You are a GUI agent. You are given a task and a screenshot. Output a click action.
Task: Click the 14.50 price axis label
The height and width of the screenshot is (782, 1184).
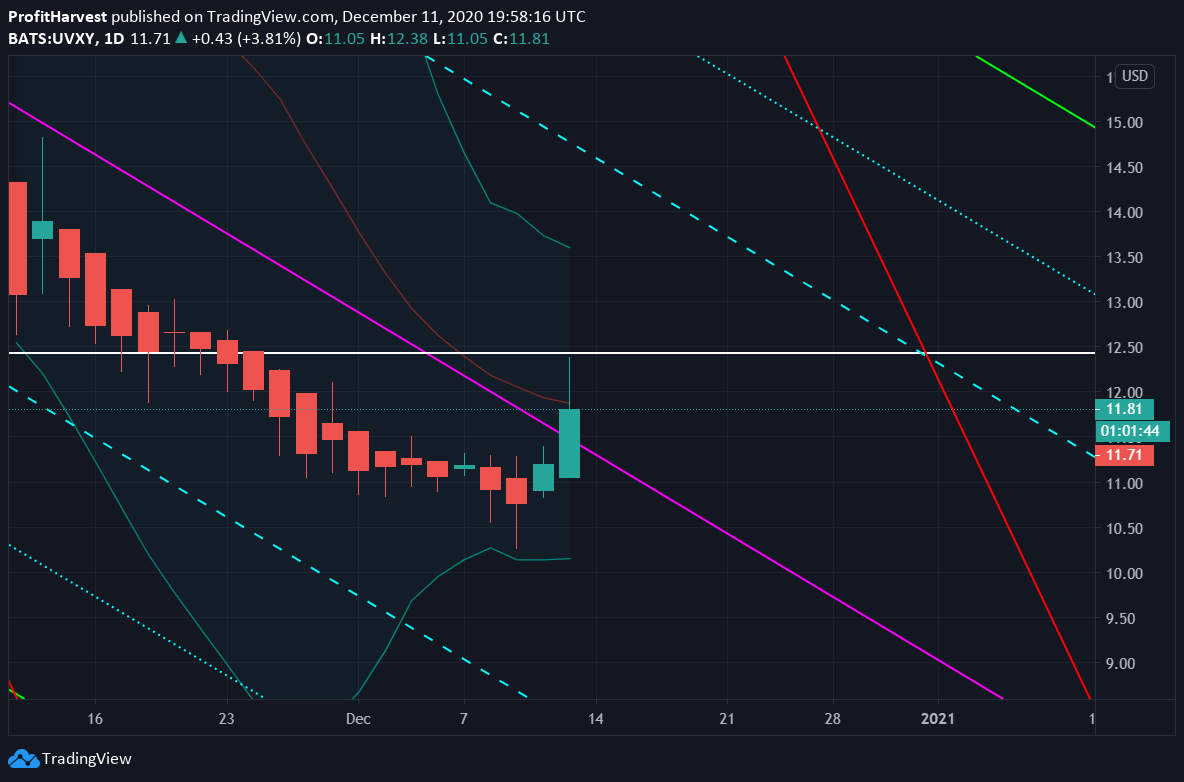pos(1124,168)
